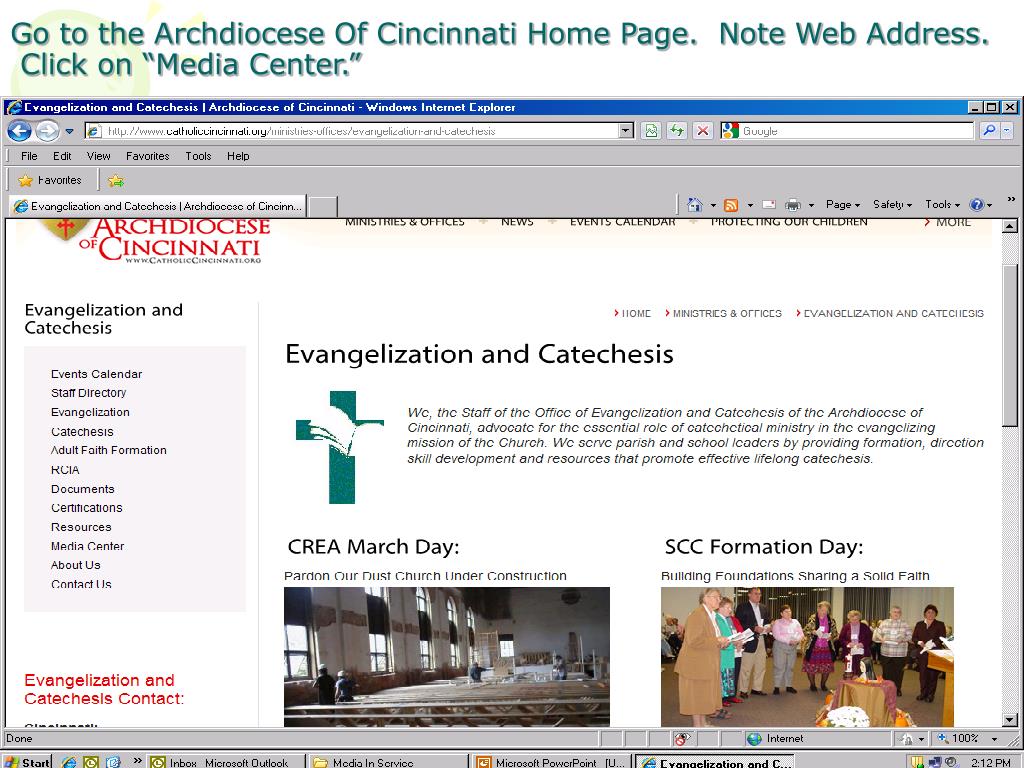The image size is (1024, 768).
Task: Open a new blank tab
Action: tap(323, 207)
